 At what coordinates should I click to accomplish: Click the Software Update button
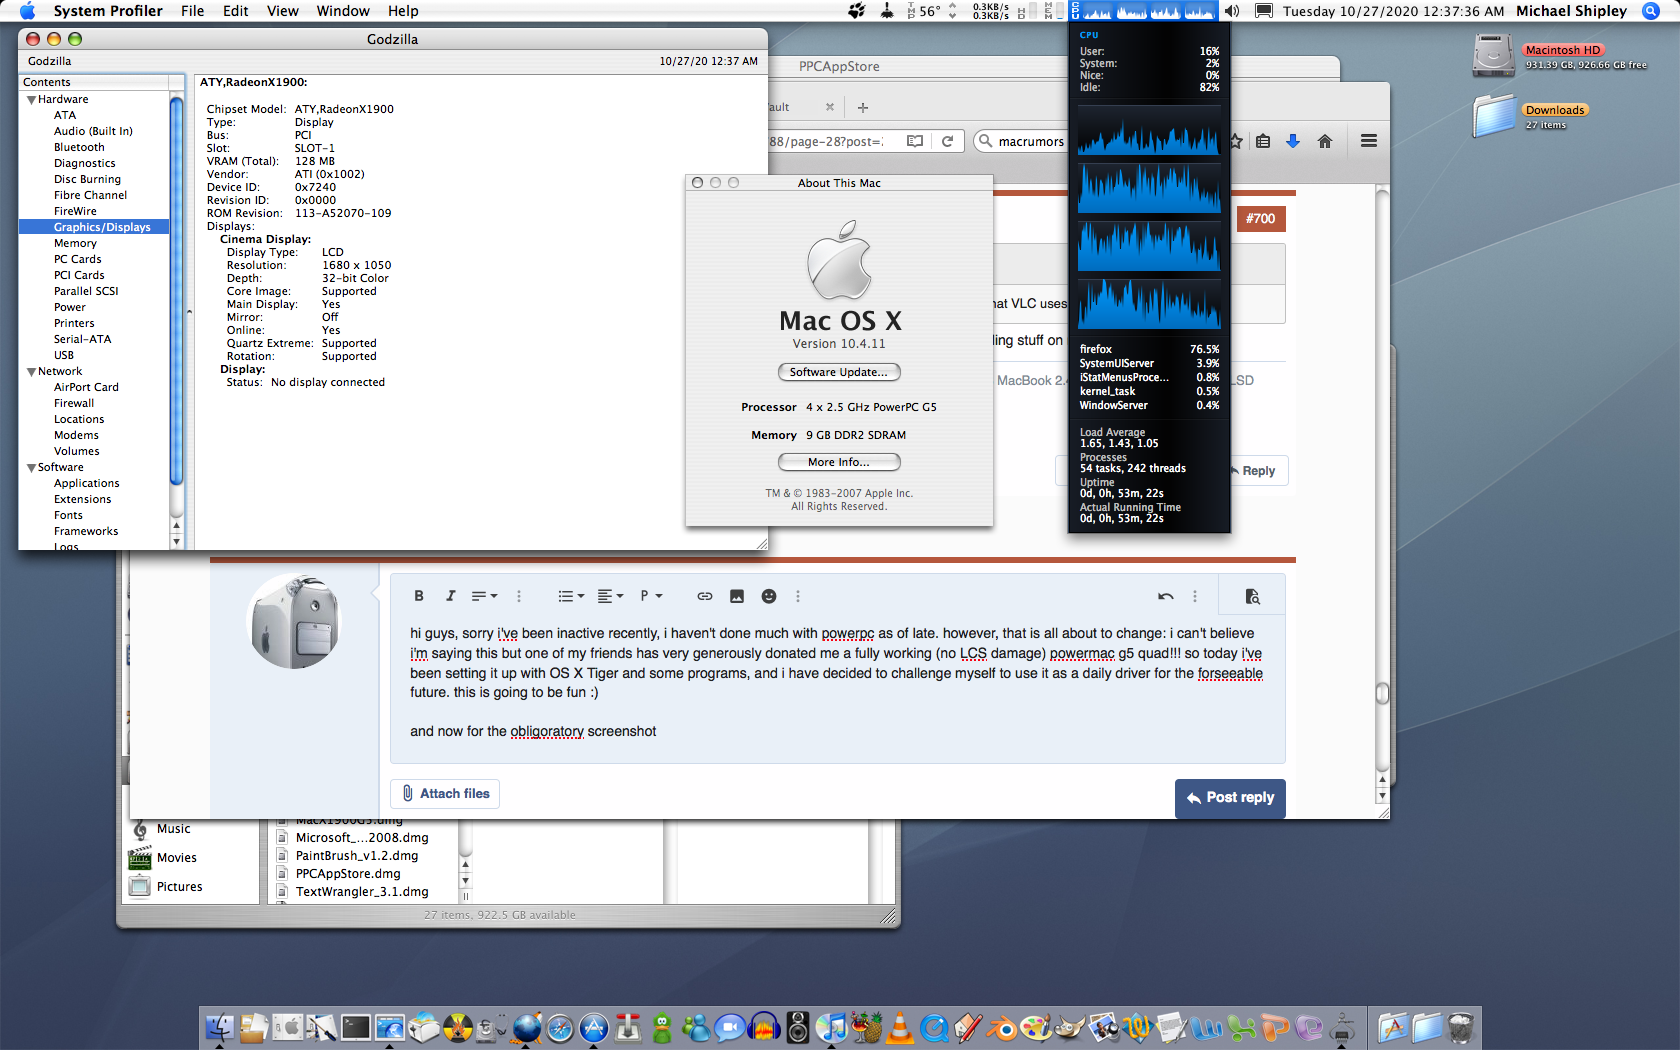[839, 372]
